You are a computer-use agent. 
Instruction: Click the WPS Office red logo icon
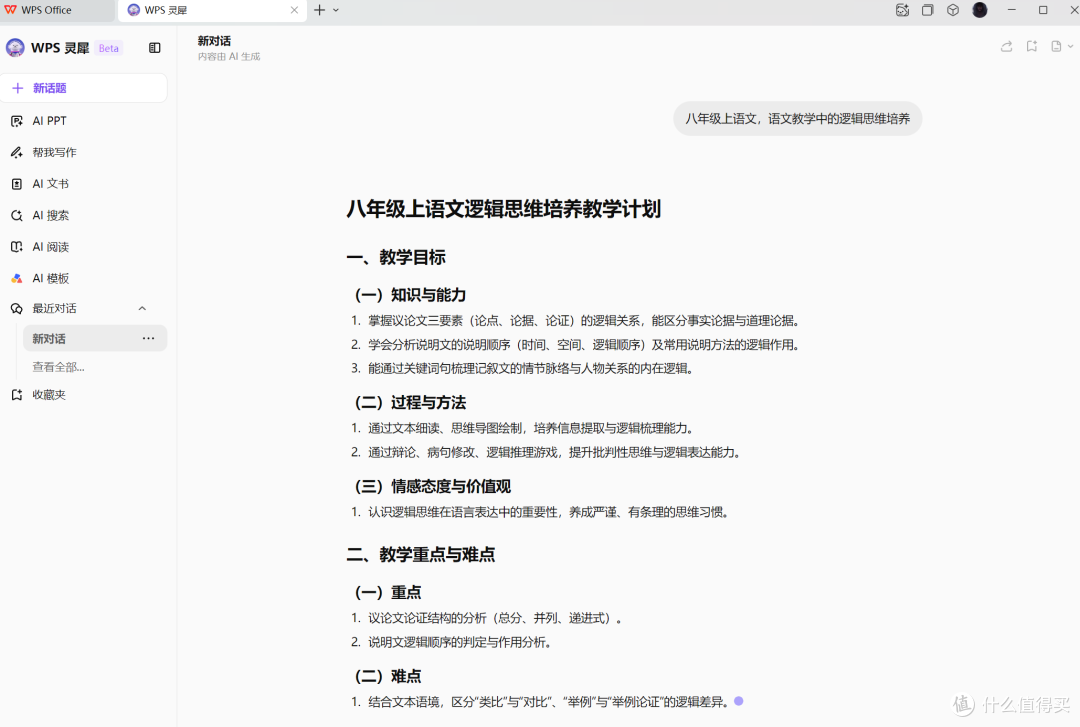point(10,10)
